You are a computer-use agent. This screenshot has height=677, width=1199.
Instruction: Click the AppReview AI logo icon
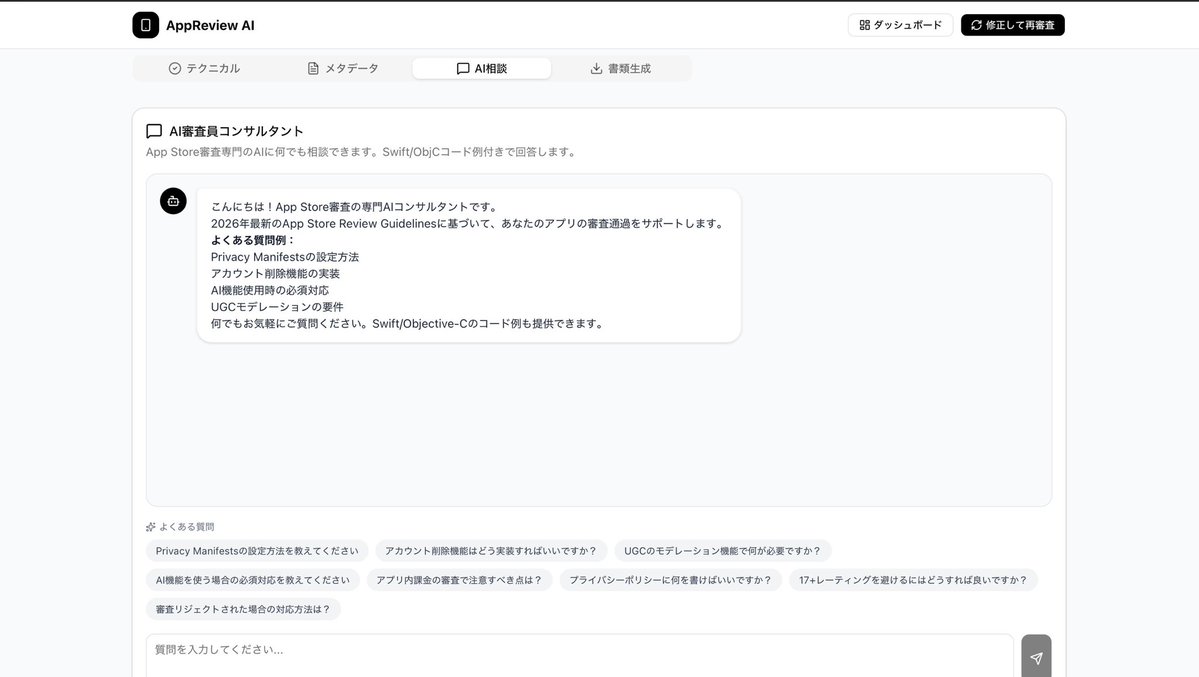(145, 25)
